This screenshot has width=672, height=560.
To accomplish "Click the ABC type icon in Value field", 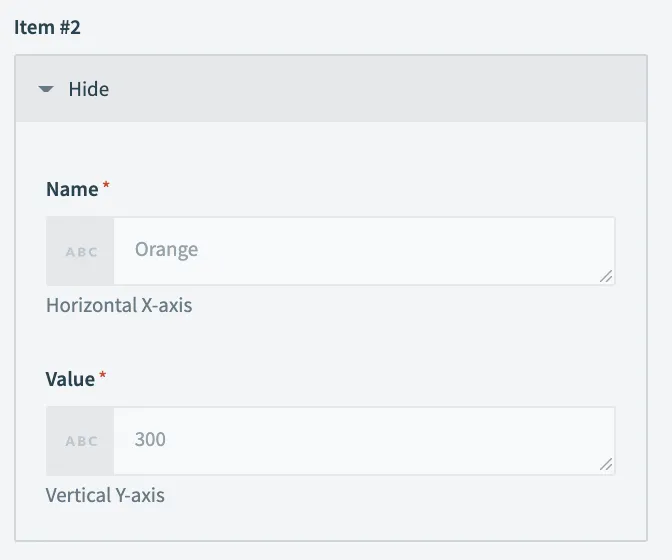I will 81,441.
